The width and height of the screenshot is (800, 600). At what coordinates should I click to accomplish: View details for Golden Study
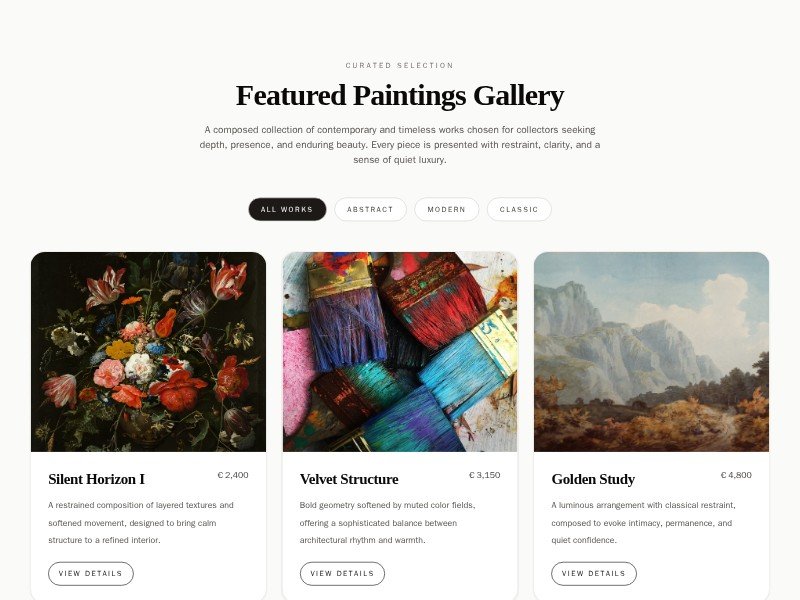(x=594, y=573)
